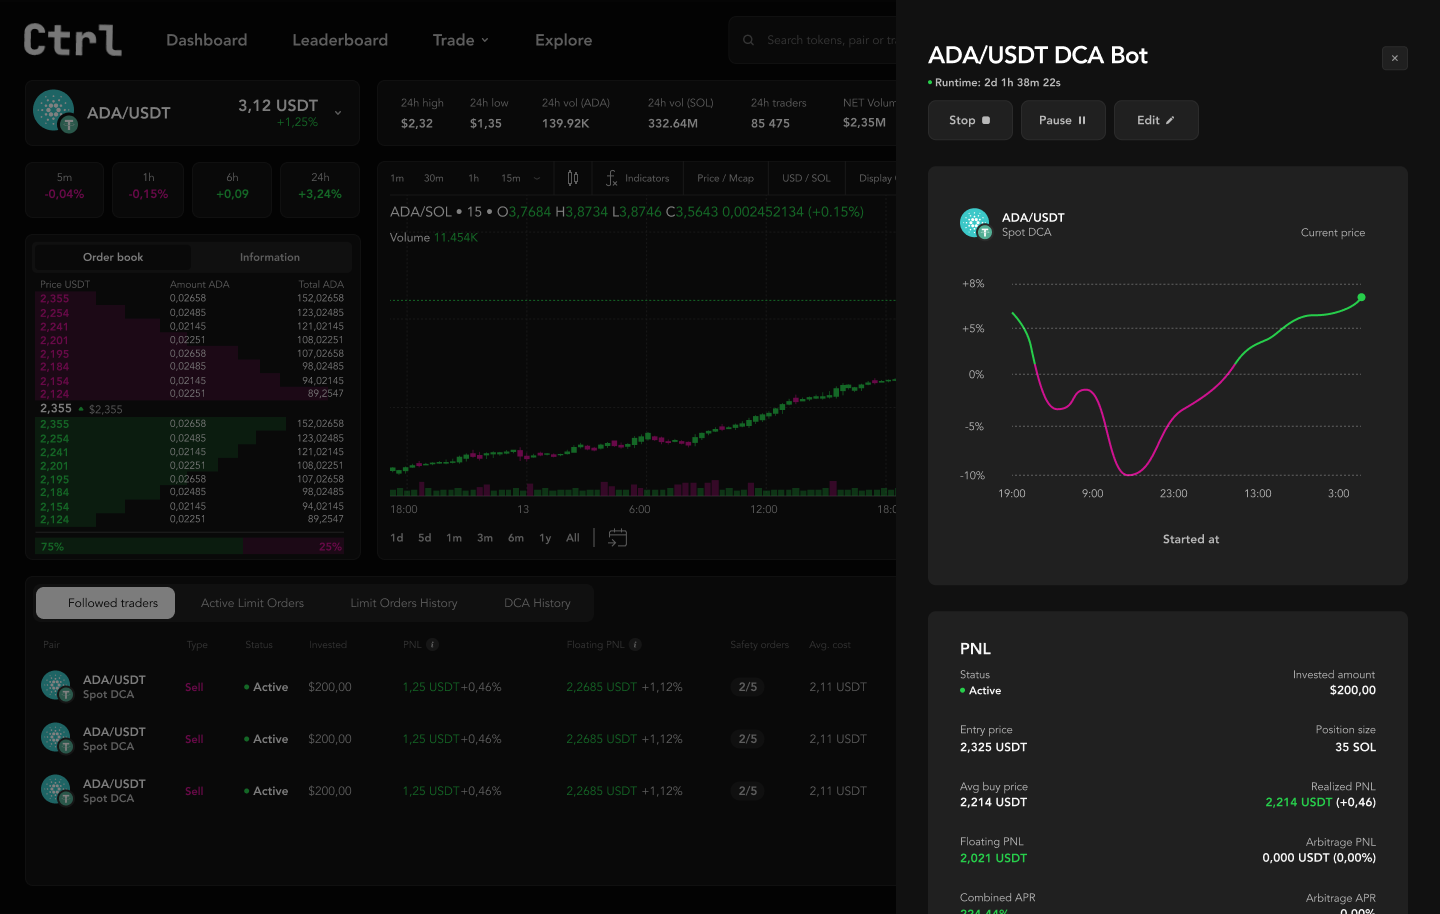
Task: Go to the Leaderboard page
Action: pyautogui.click(x=340, y=40)
